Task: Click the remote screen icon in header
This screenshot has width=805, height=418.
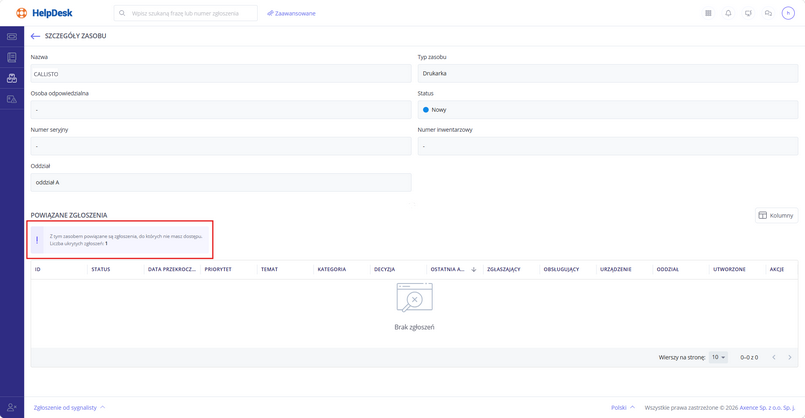Action: (x=748, y=13)
